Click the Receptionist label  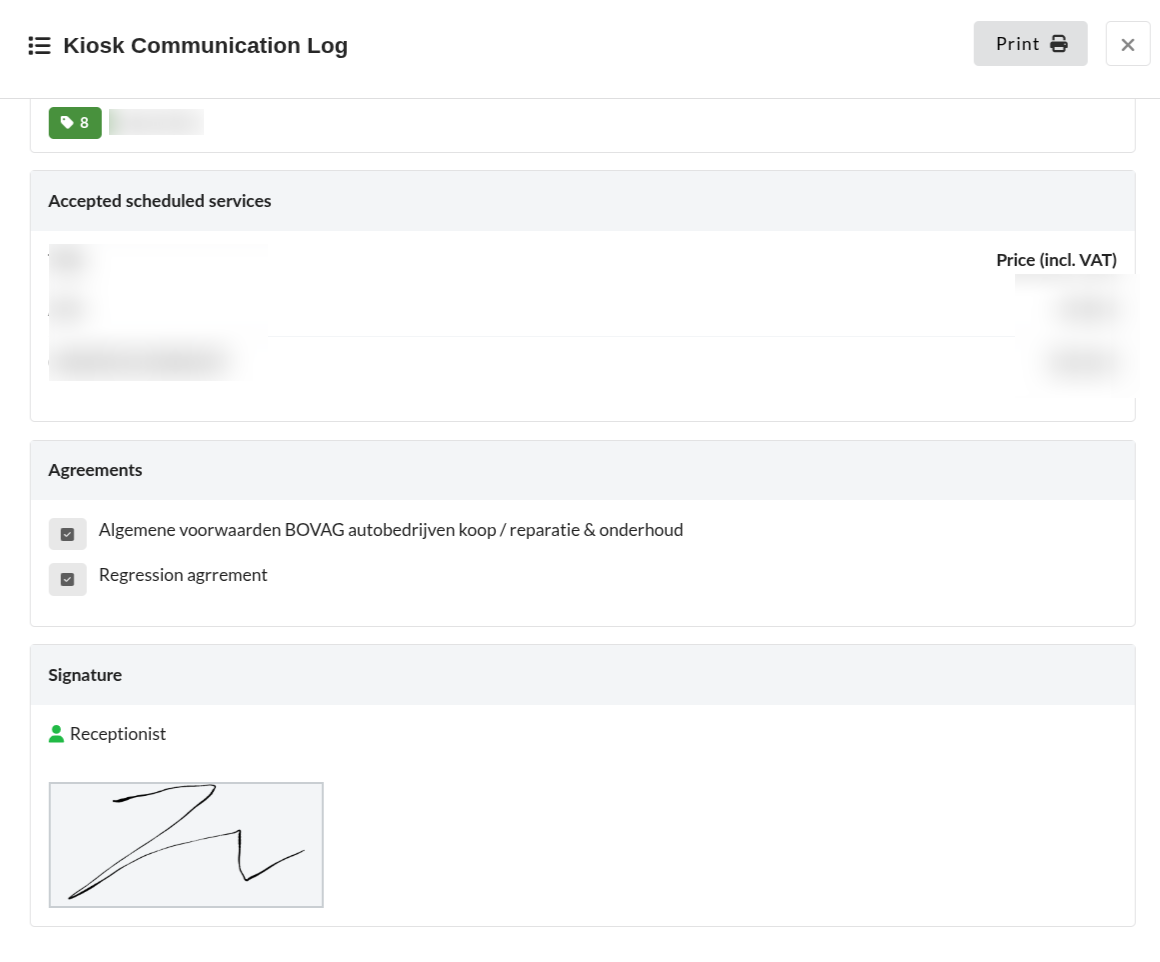118,734
